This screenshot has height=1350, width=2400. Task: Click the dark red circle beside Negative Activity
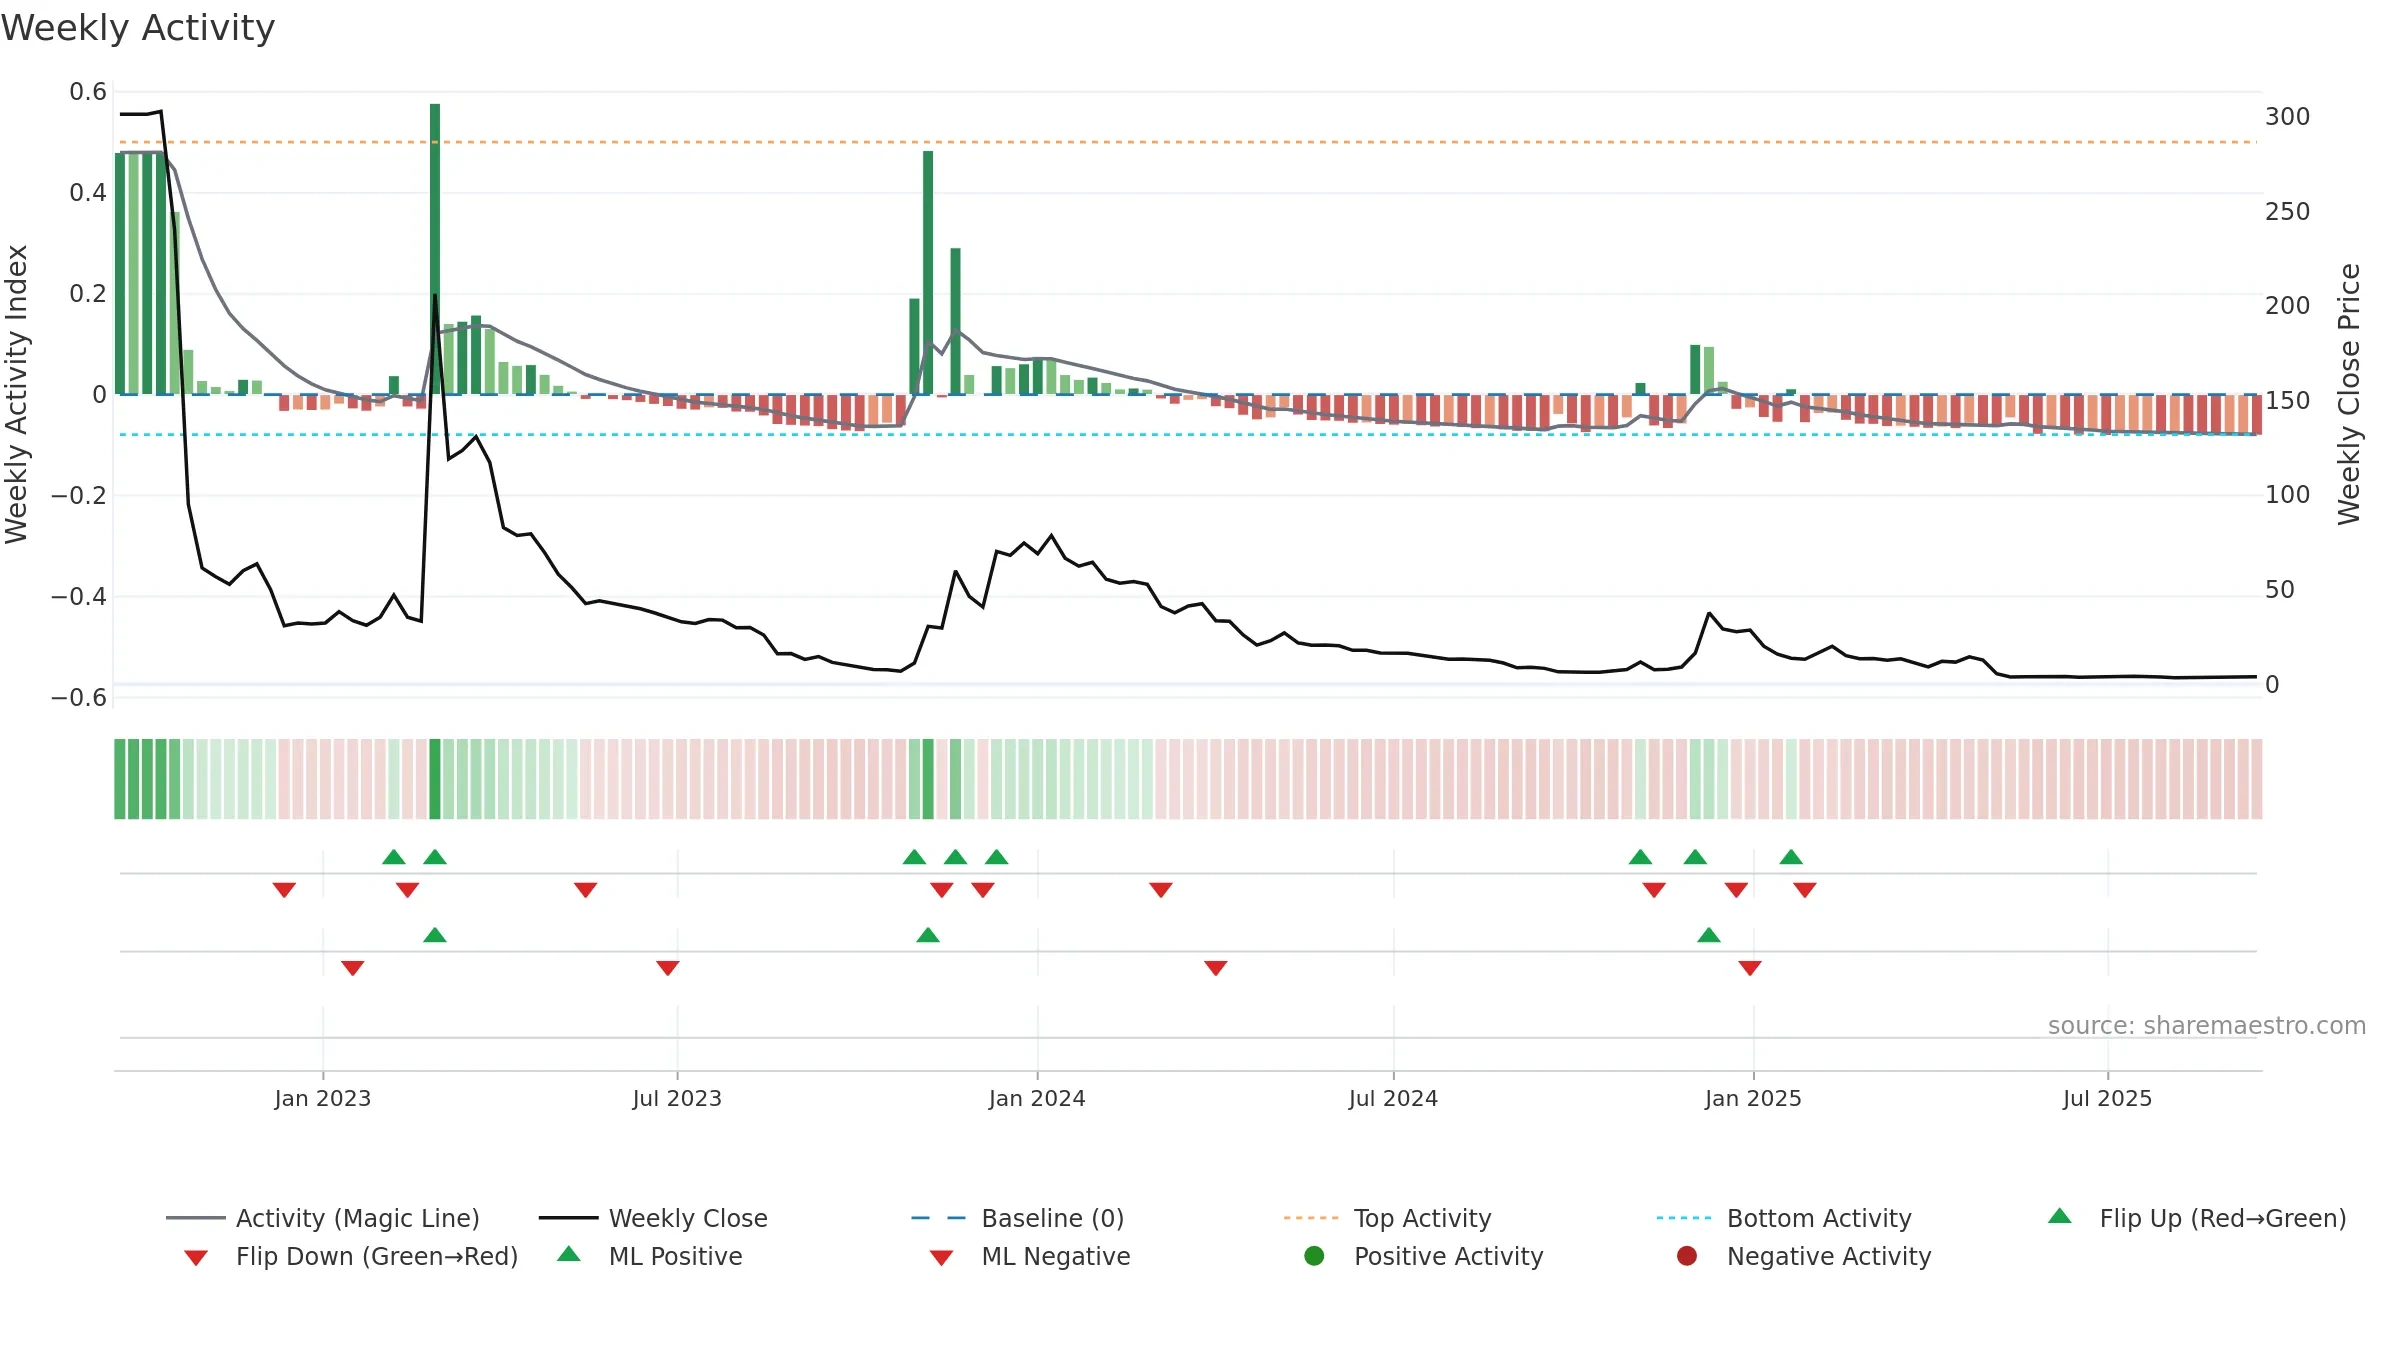point(1687,1256)
